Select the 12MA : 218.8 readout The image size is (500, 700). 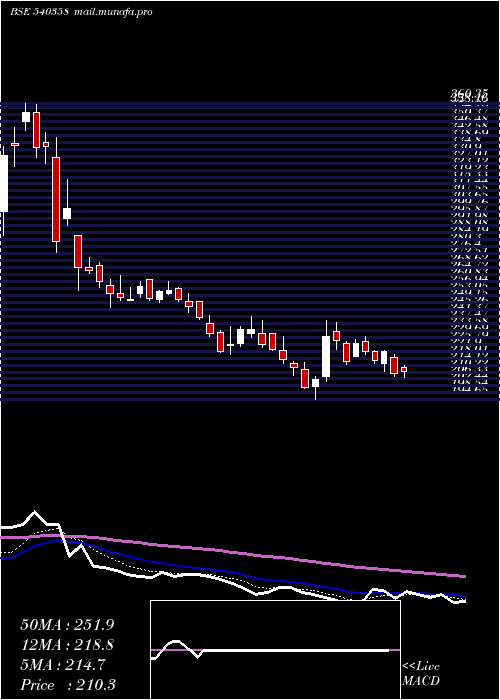coord(67,645)
